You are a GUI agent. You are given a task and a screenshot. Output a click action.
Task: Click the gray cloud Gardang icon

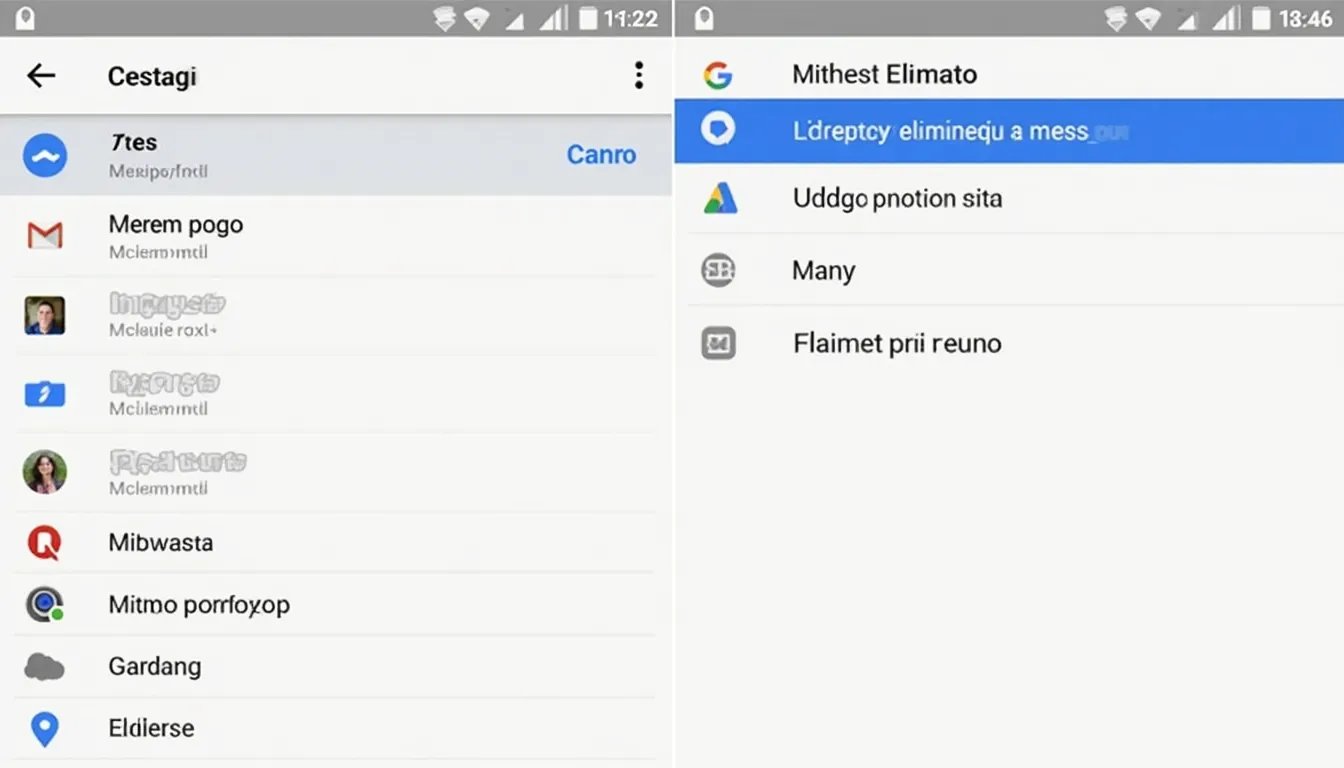tap(44, 666)
